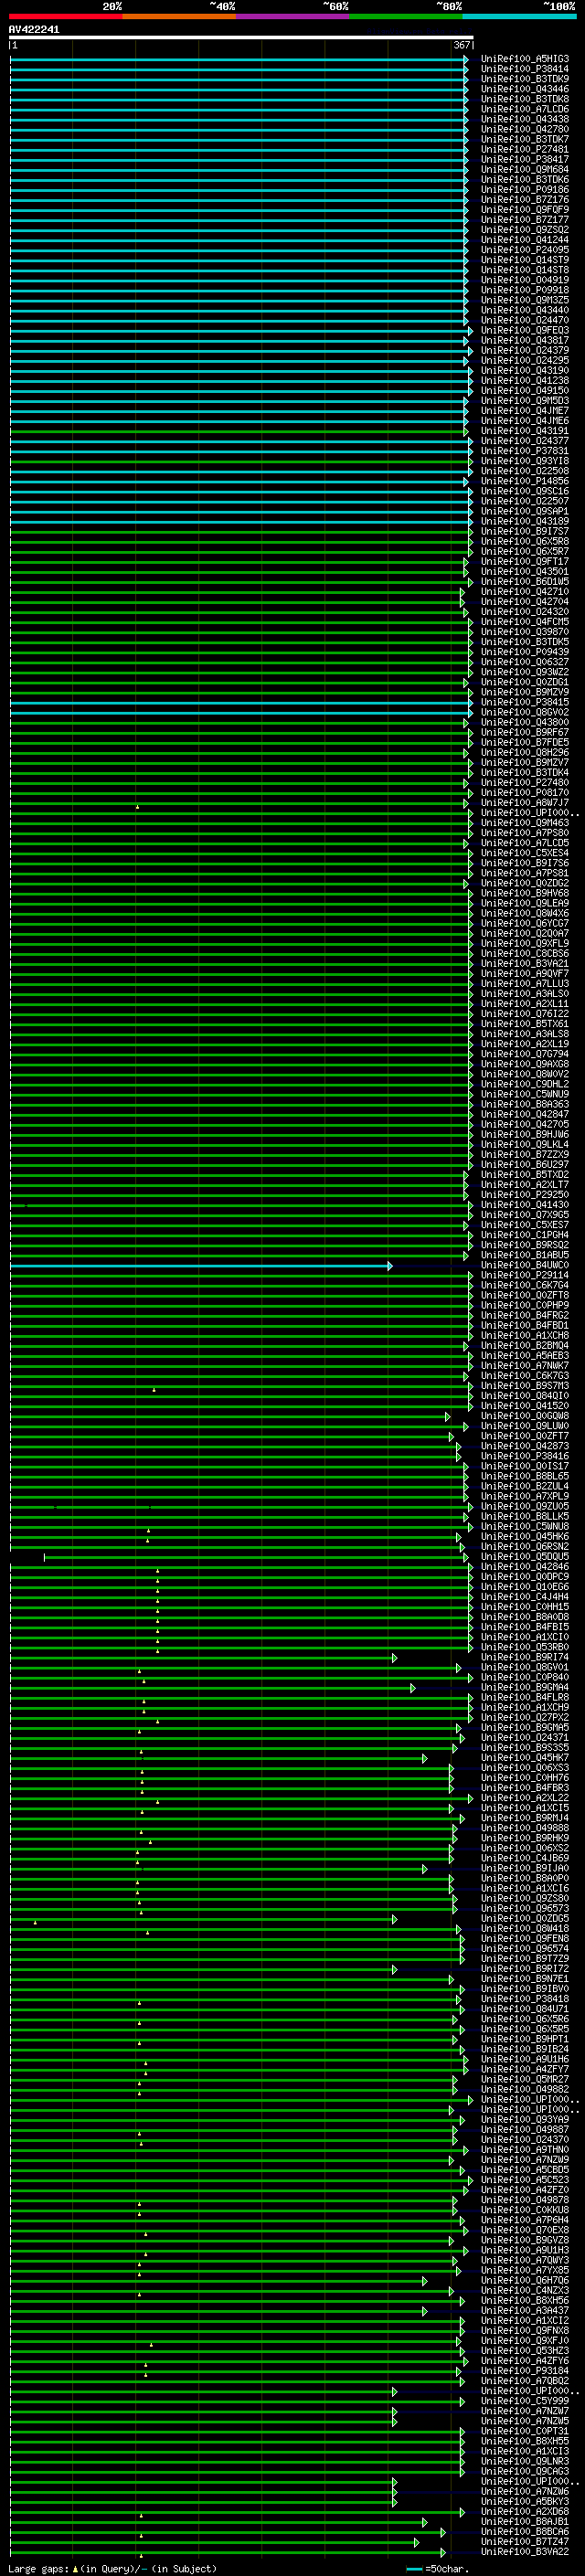This screenshot has width=585, height=2576.
Task: Open hit UniRef100_A5HIG3
Action: 525,59
